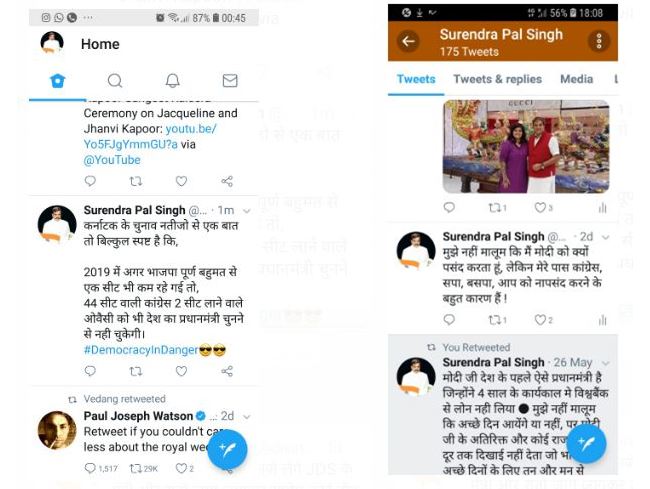Open the messages envelope tab
Viewport: 650px width, 489px height.
click(x=230, y=80)
